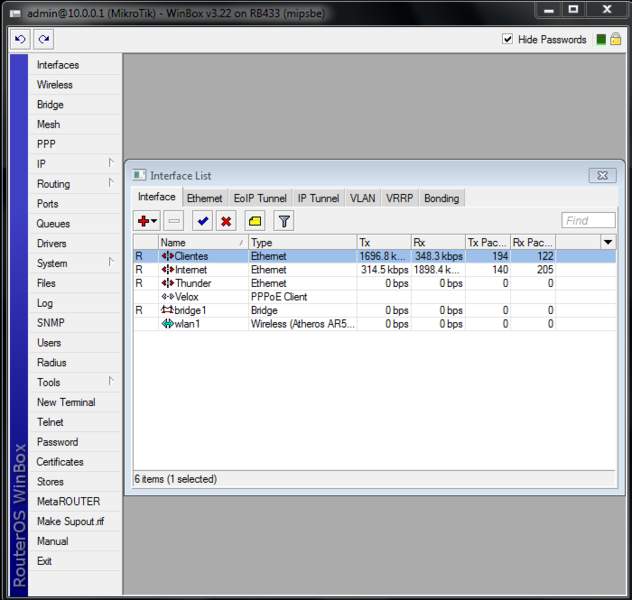The height and width of the screenshot is (600, 632).
Task: Click the Velox PPPoE interface icon
Action: pos(167,297)
